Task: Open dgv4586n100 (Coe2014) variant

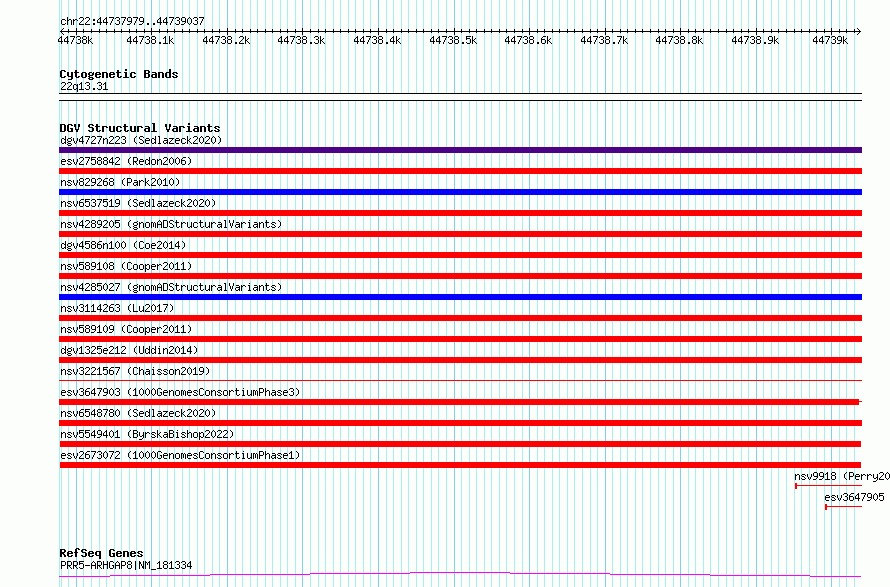Action: [x=123, y=245]
